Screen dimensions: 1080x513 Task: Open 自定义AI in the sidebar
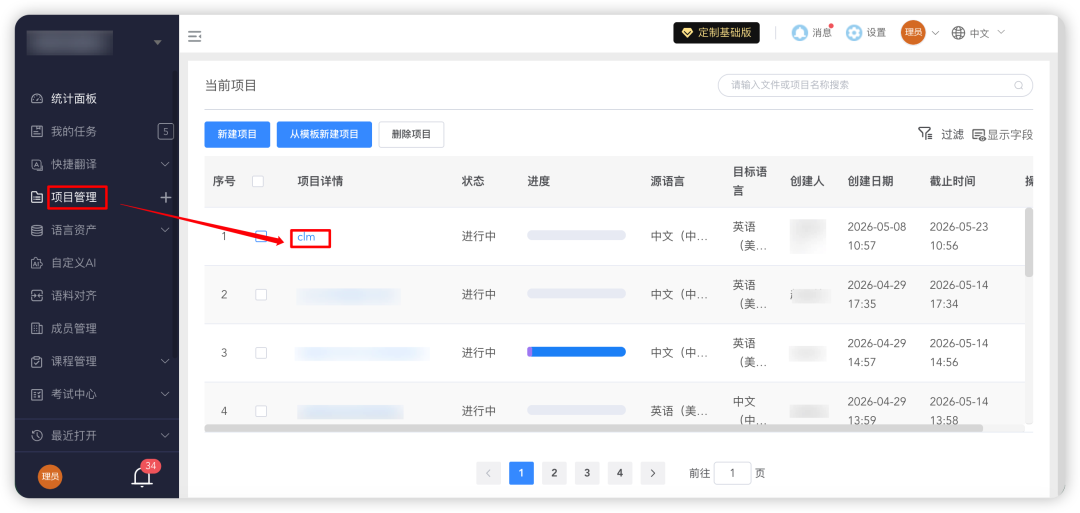(73, 262)
